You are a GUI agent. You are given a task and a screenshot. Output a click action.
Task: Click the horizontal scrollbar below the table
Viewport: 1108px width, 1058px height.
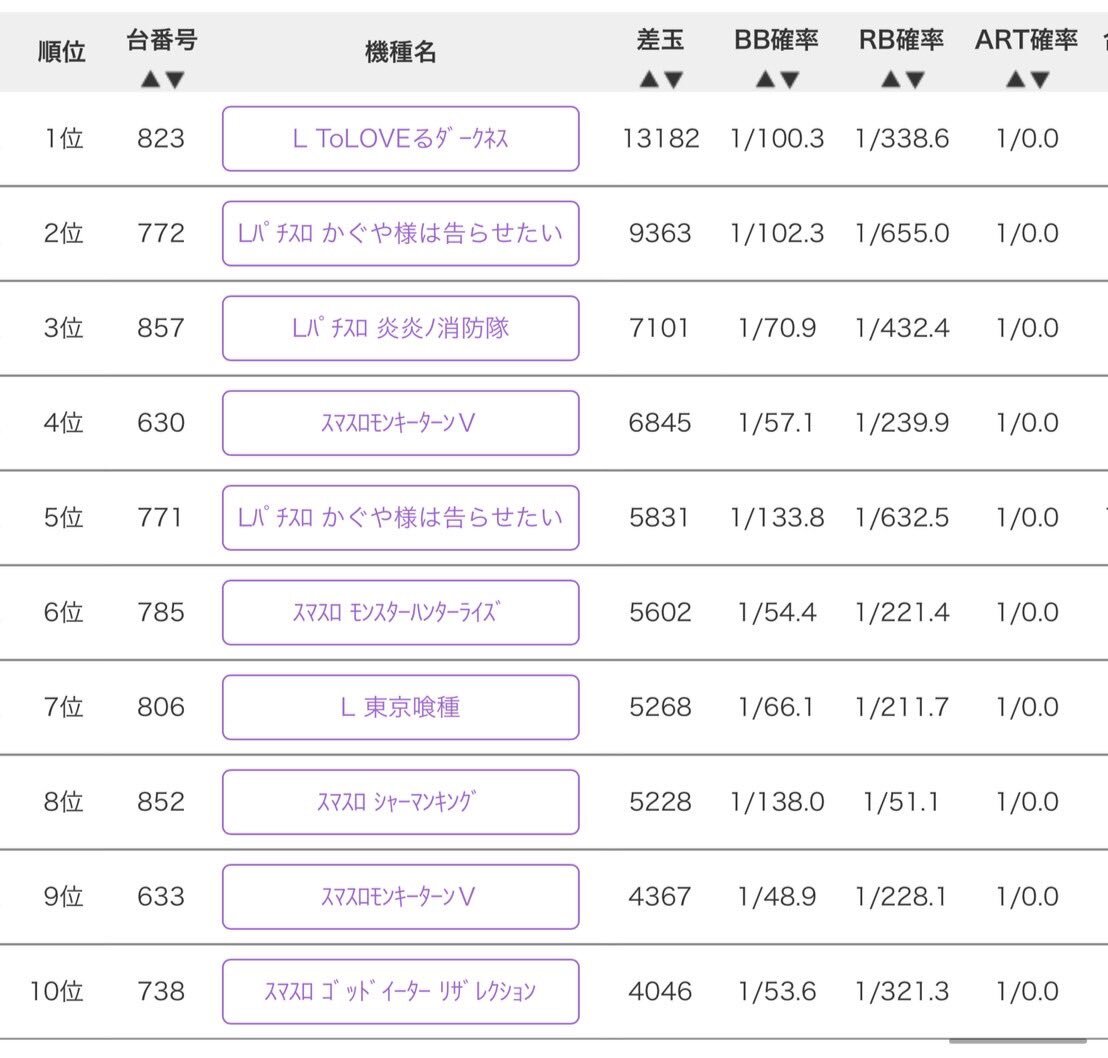pyautogui.click(x=1018, y=1040)
